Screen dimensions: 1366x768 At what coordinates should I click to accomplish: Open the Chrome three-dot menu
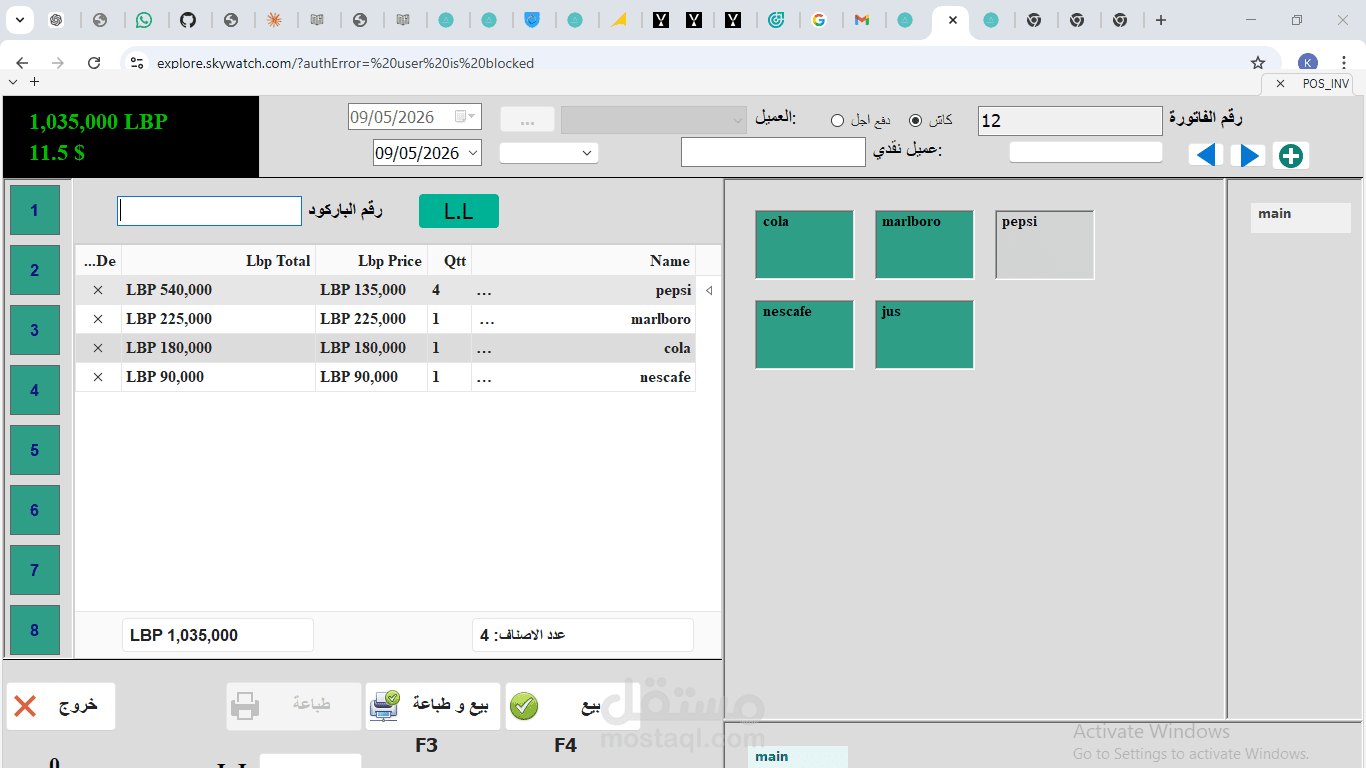tap(1344, 63)
